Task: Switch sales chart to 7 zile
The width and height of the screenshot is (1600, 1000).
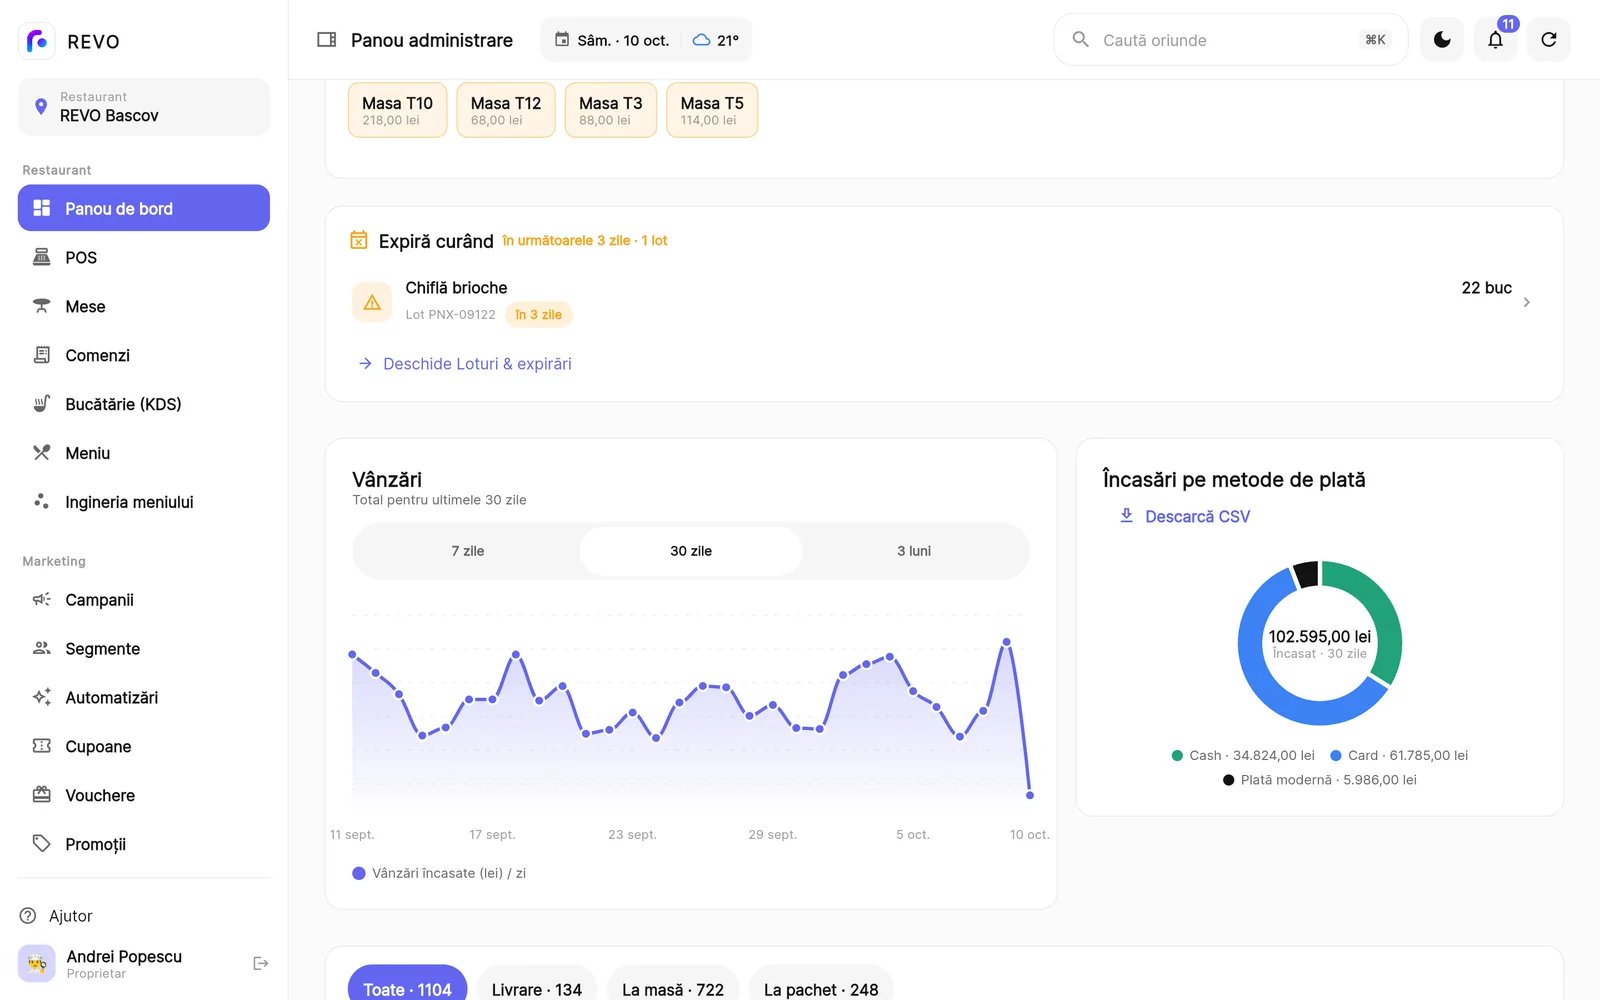Action: (x=467, y=551)
